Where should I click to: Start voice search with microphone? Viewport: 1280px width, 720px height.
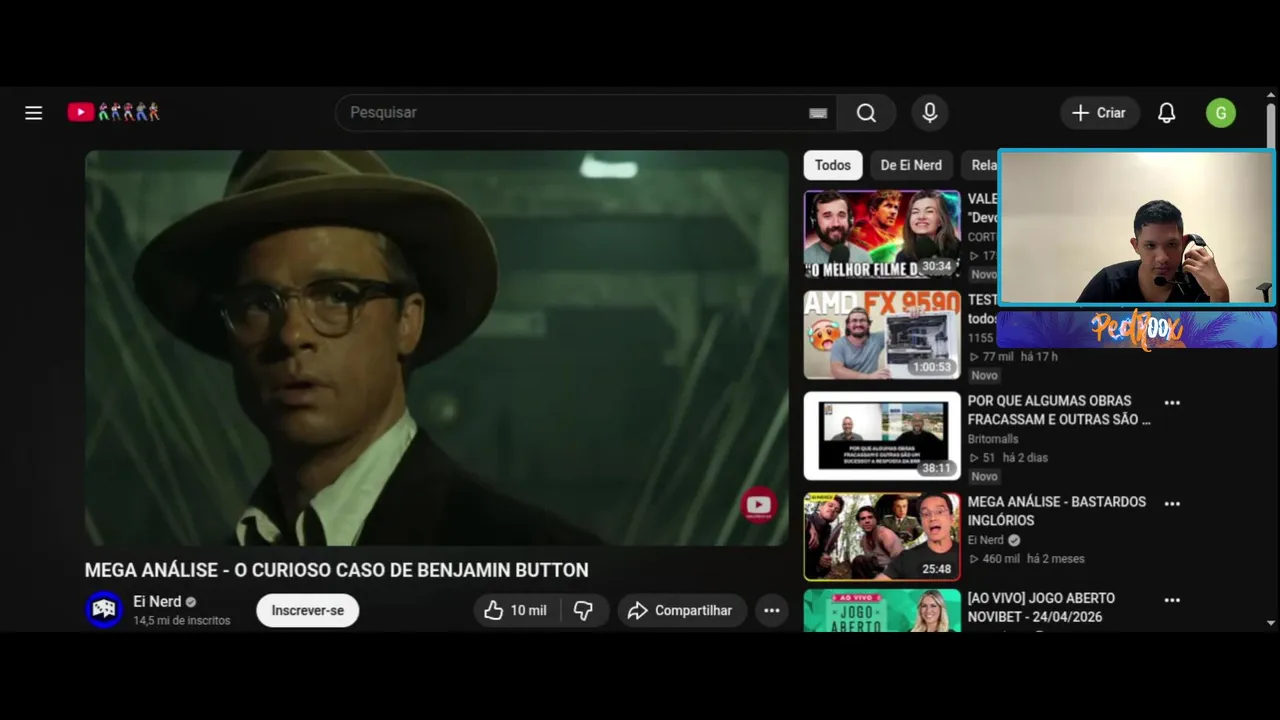click(x=930, y=113)
